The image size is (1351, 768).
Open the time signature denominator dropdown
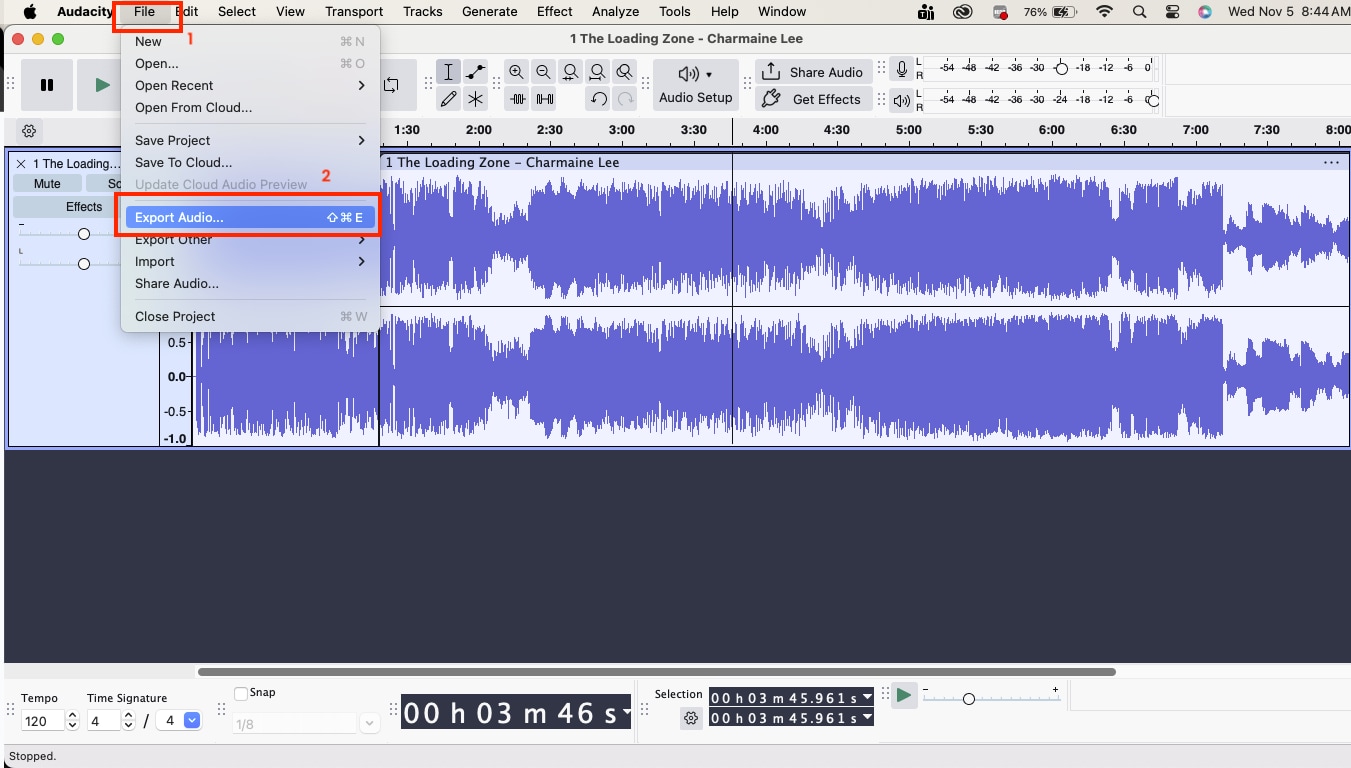click(x=190, y=720)
